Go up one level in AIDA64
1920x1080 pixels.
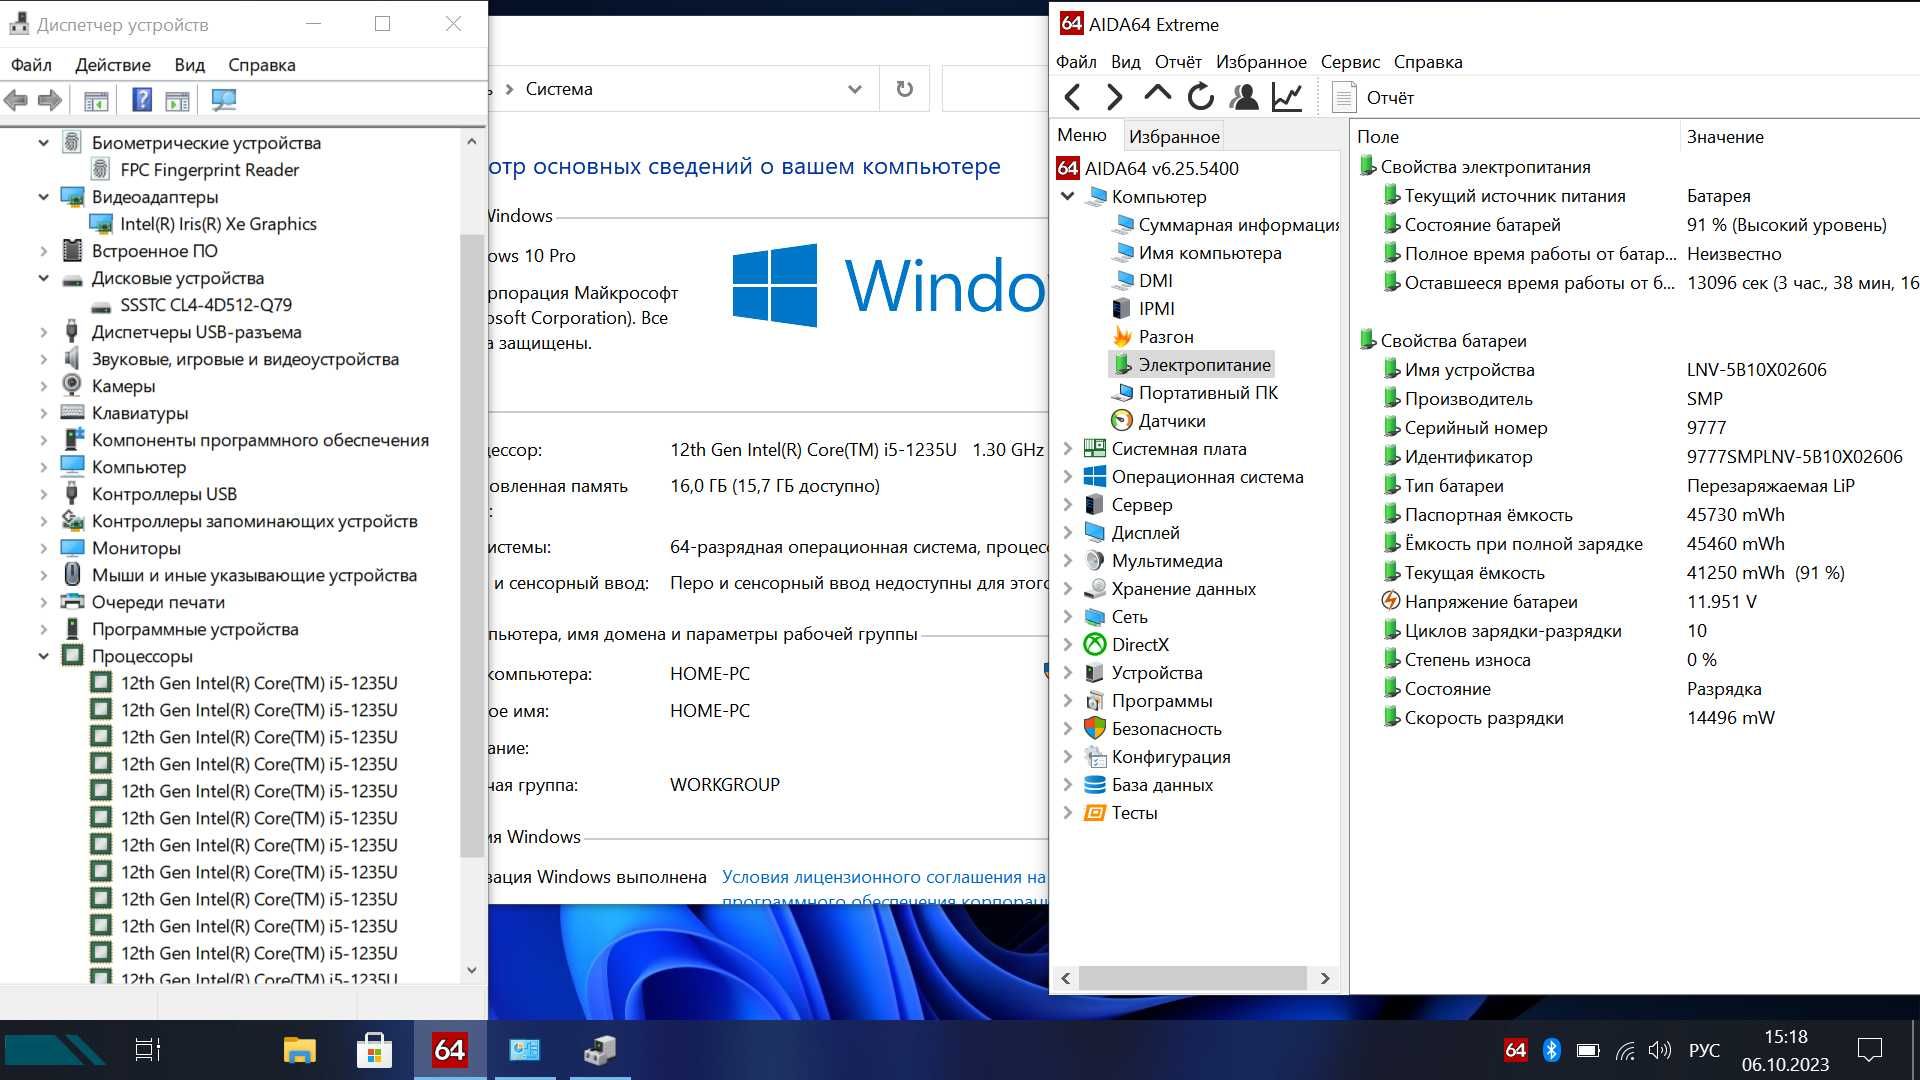[x=1157, y=95]
